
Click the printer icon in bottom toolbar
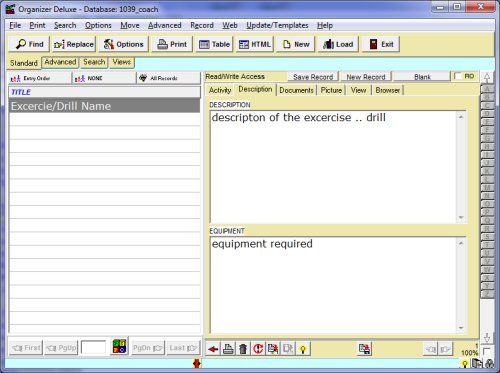pos(228,349)
